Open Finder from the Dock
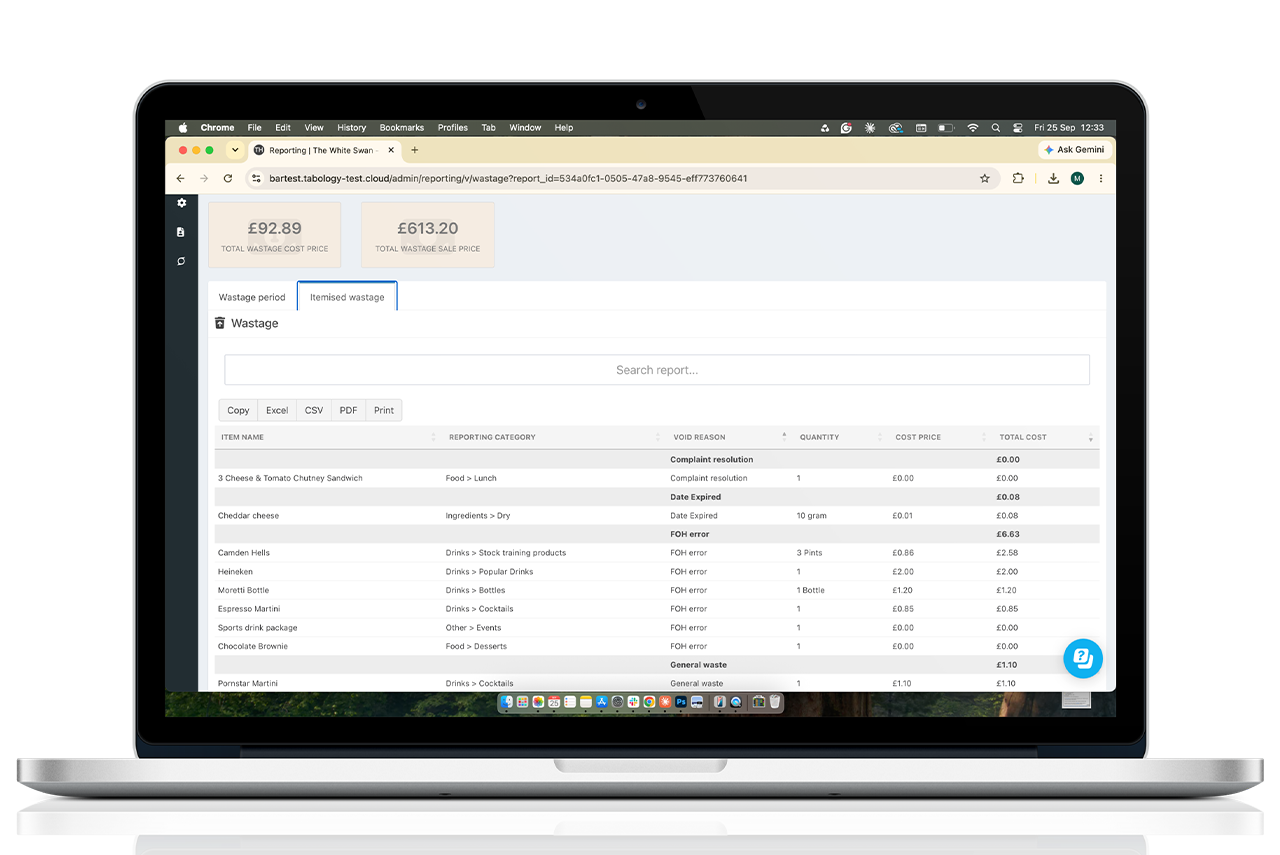This screenshot has width=1280, height=855. [x=507, y=703]
